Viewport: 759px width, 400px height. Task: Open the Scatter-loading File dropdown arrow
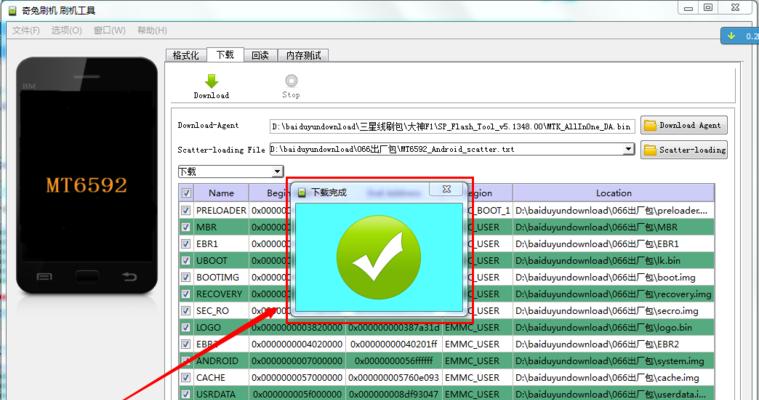click(x=628, y=149)
